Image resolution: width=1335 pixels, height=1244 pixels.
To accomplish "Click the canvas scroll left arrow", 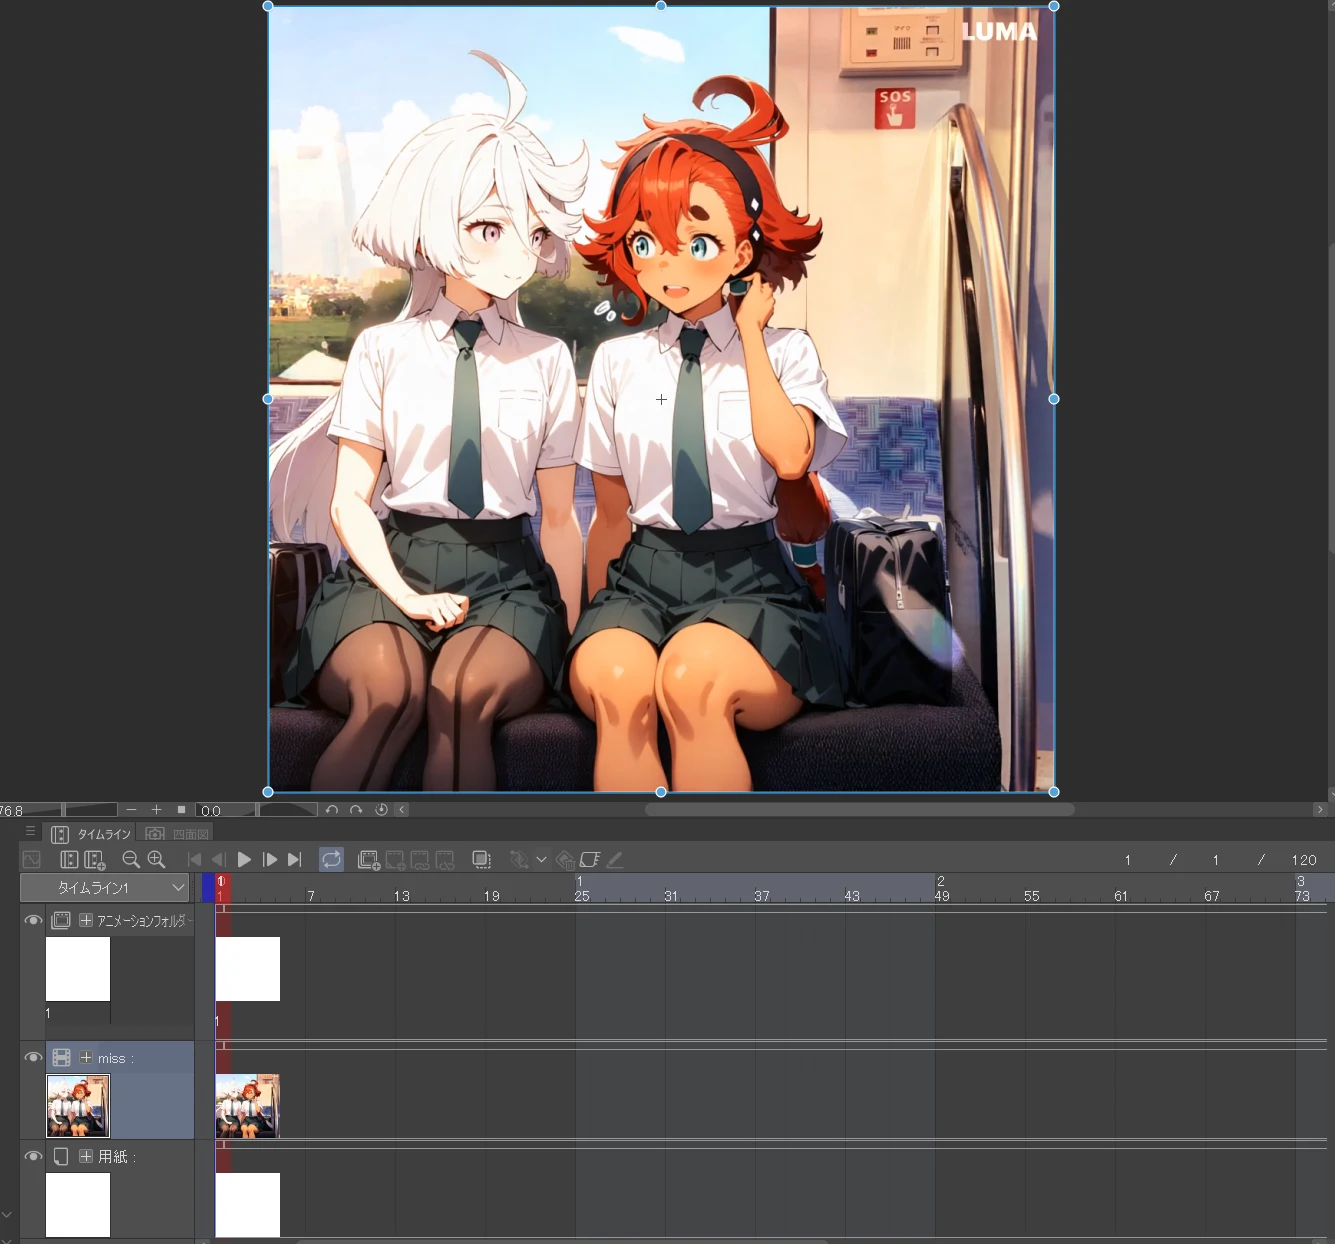I will point(402,810).
